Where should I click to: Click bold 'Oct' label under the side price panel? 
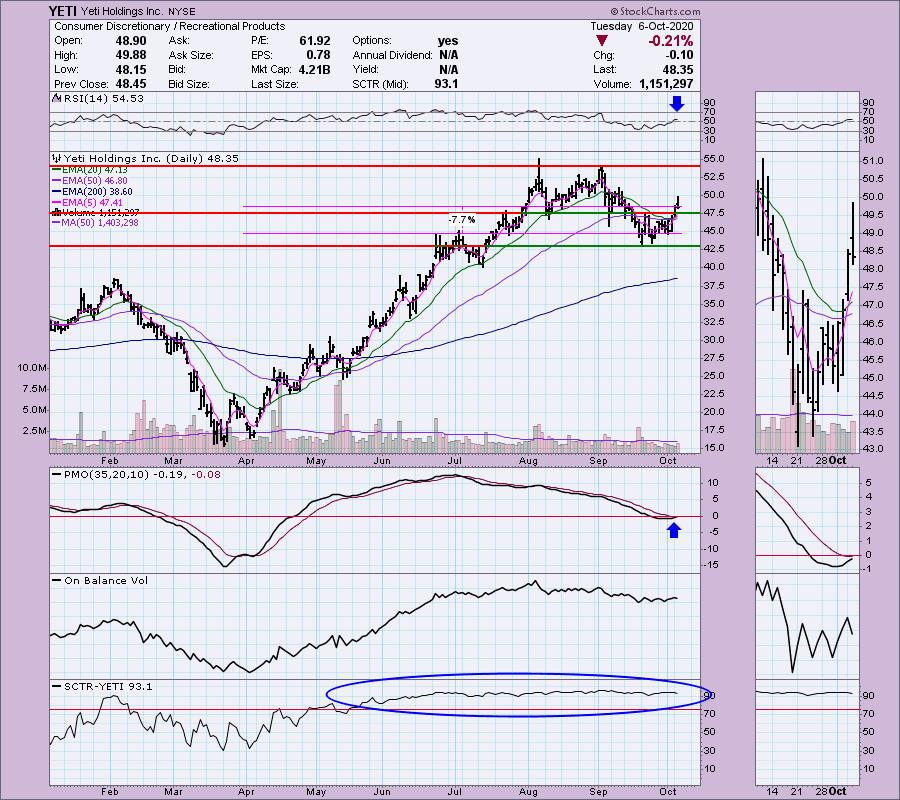[837, 460]
